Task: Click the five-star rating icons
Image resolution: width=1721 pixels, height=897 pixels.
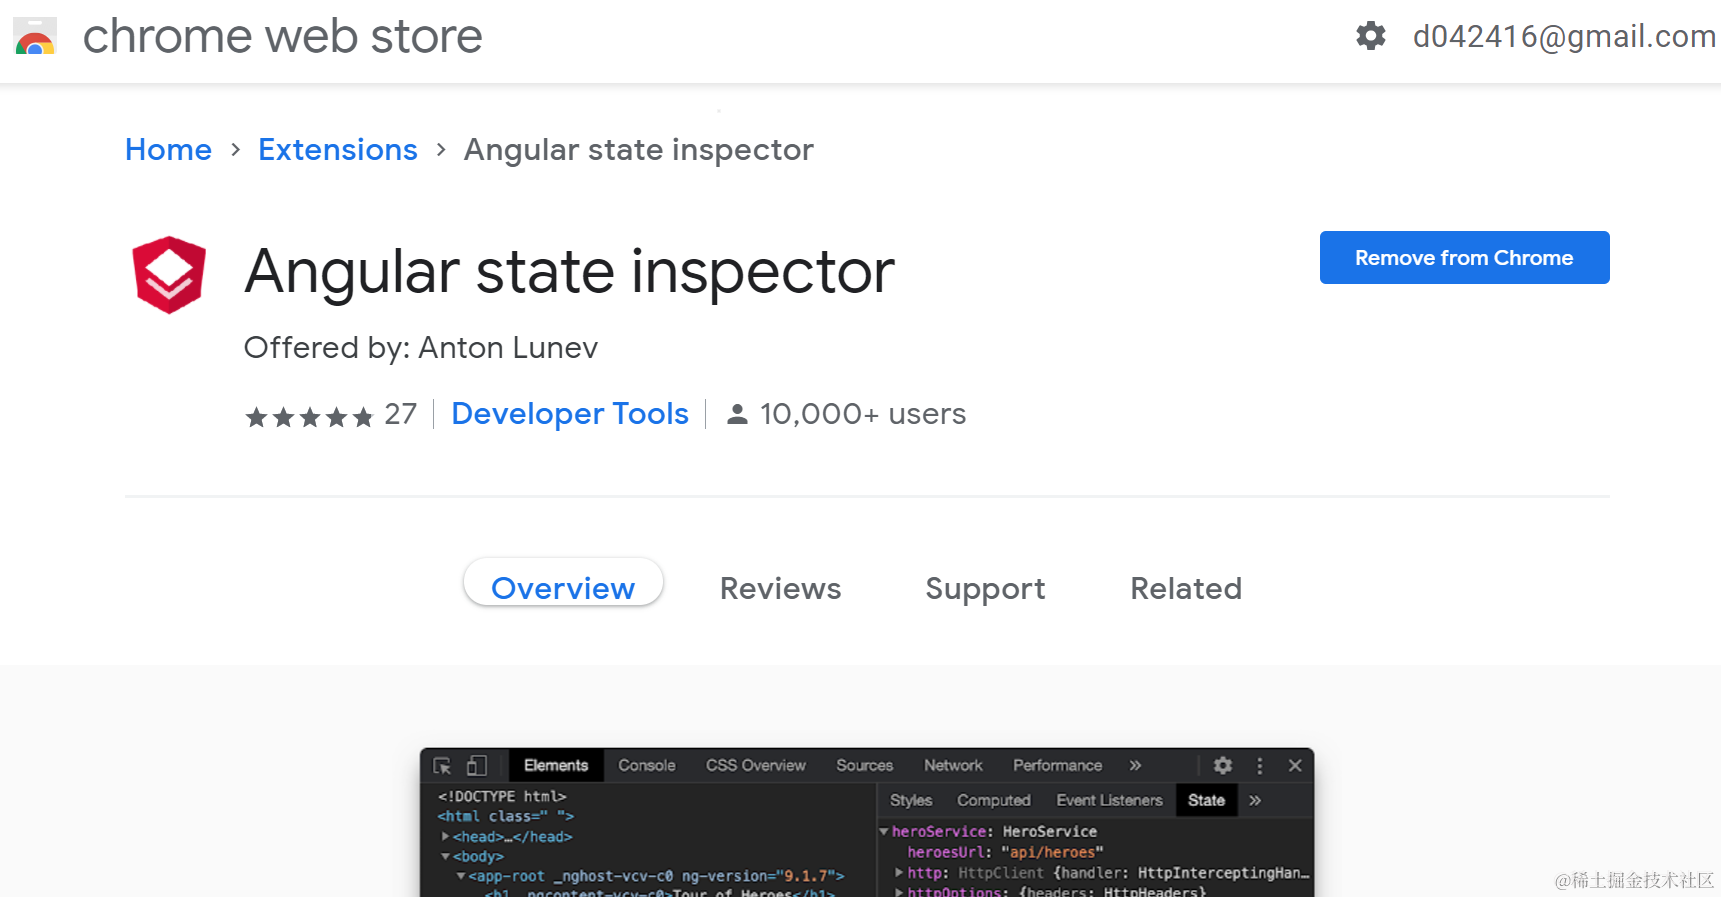Action: click(x=309, y=416)
